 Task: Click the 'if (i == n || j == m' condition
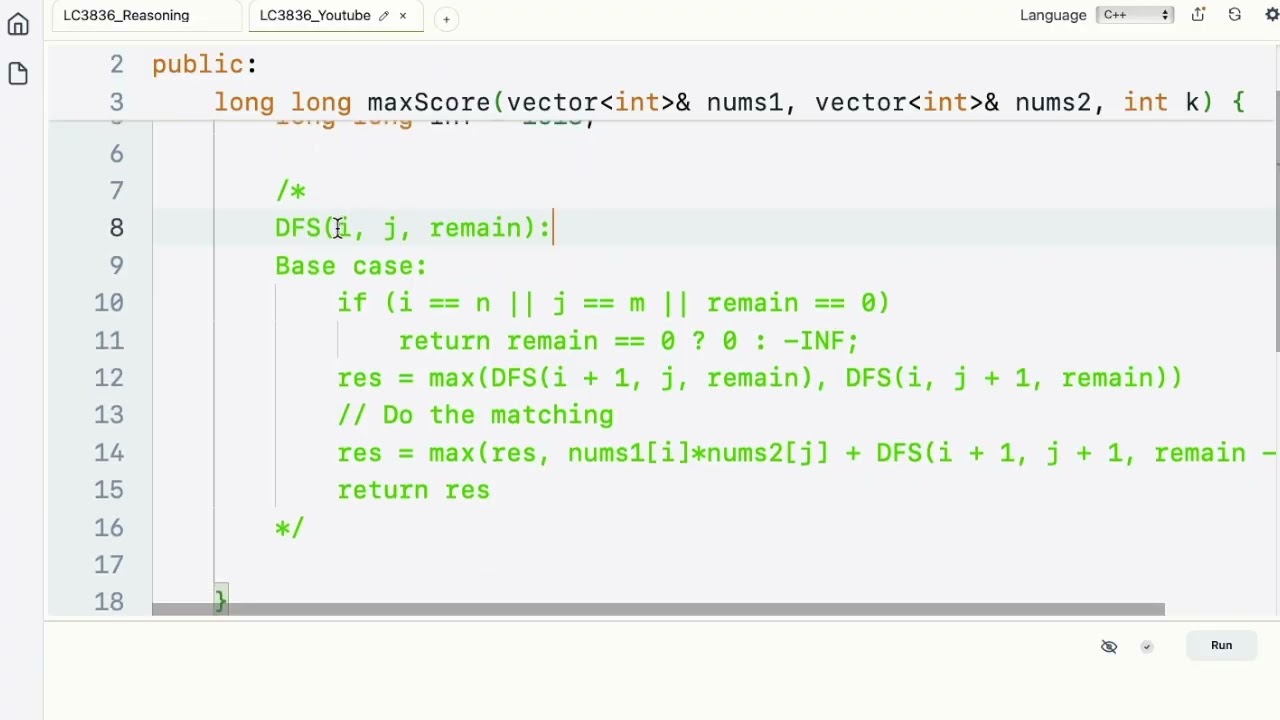[x=491, y=303]
